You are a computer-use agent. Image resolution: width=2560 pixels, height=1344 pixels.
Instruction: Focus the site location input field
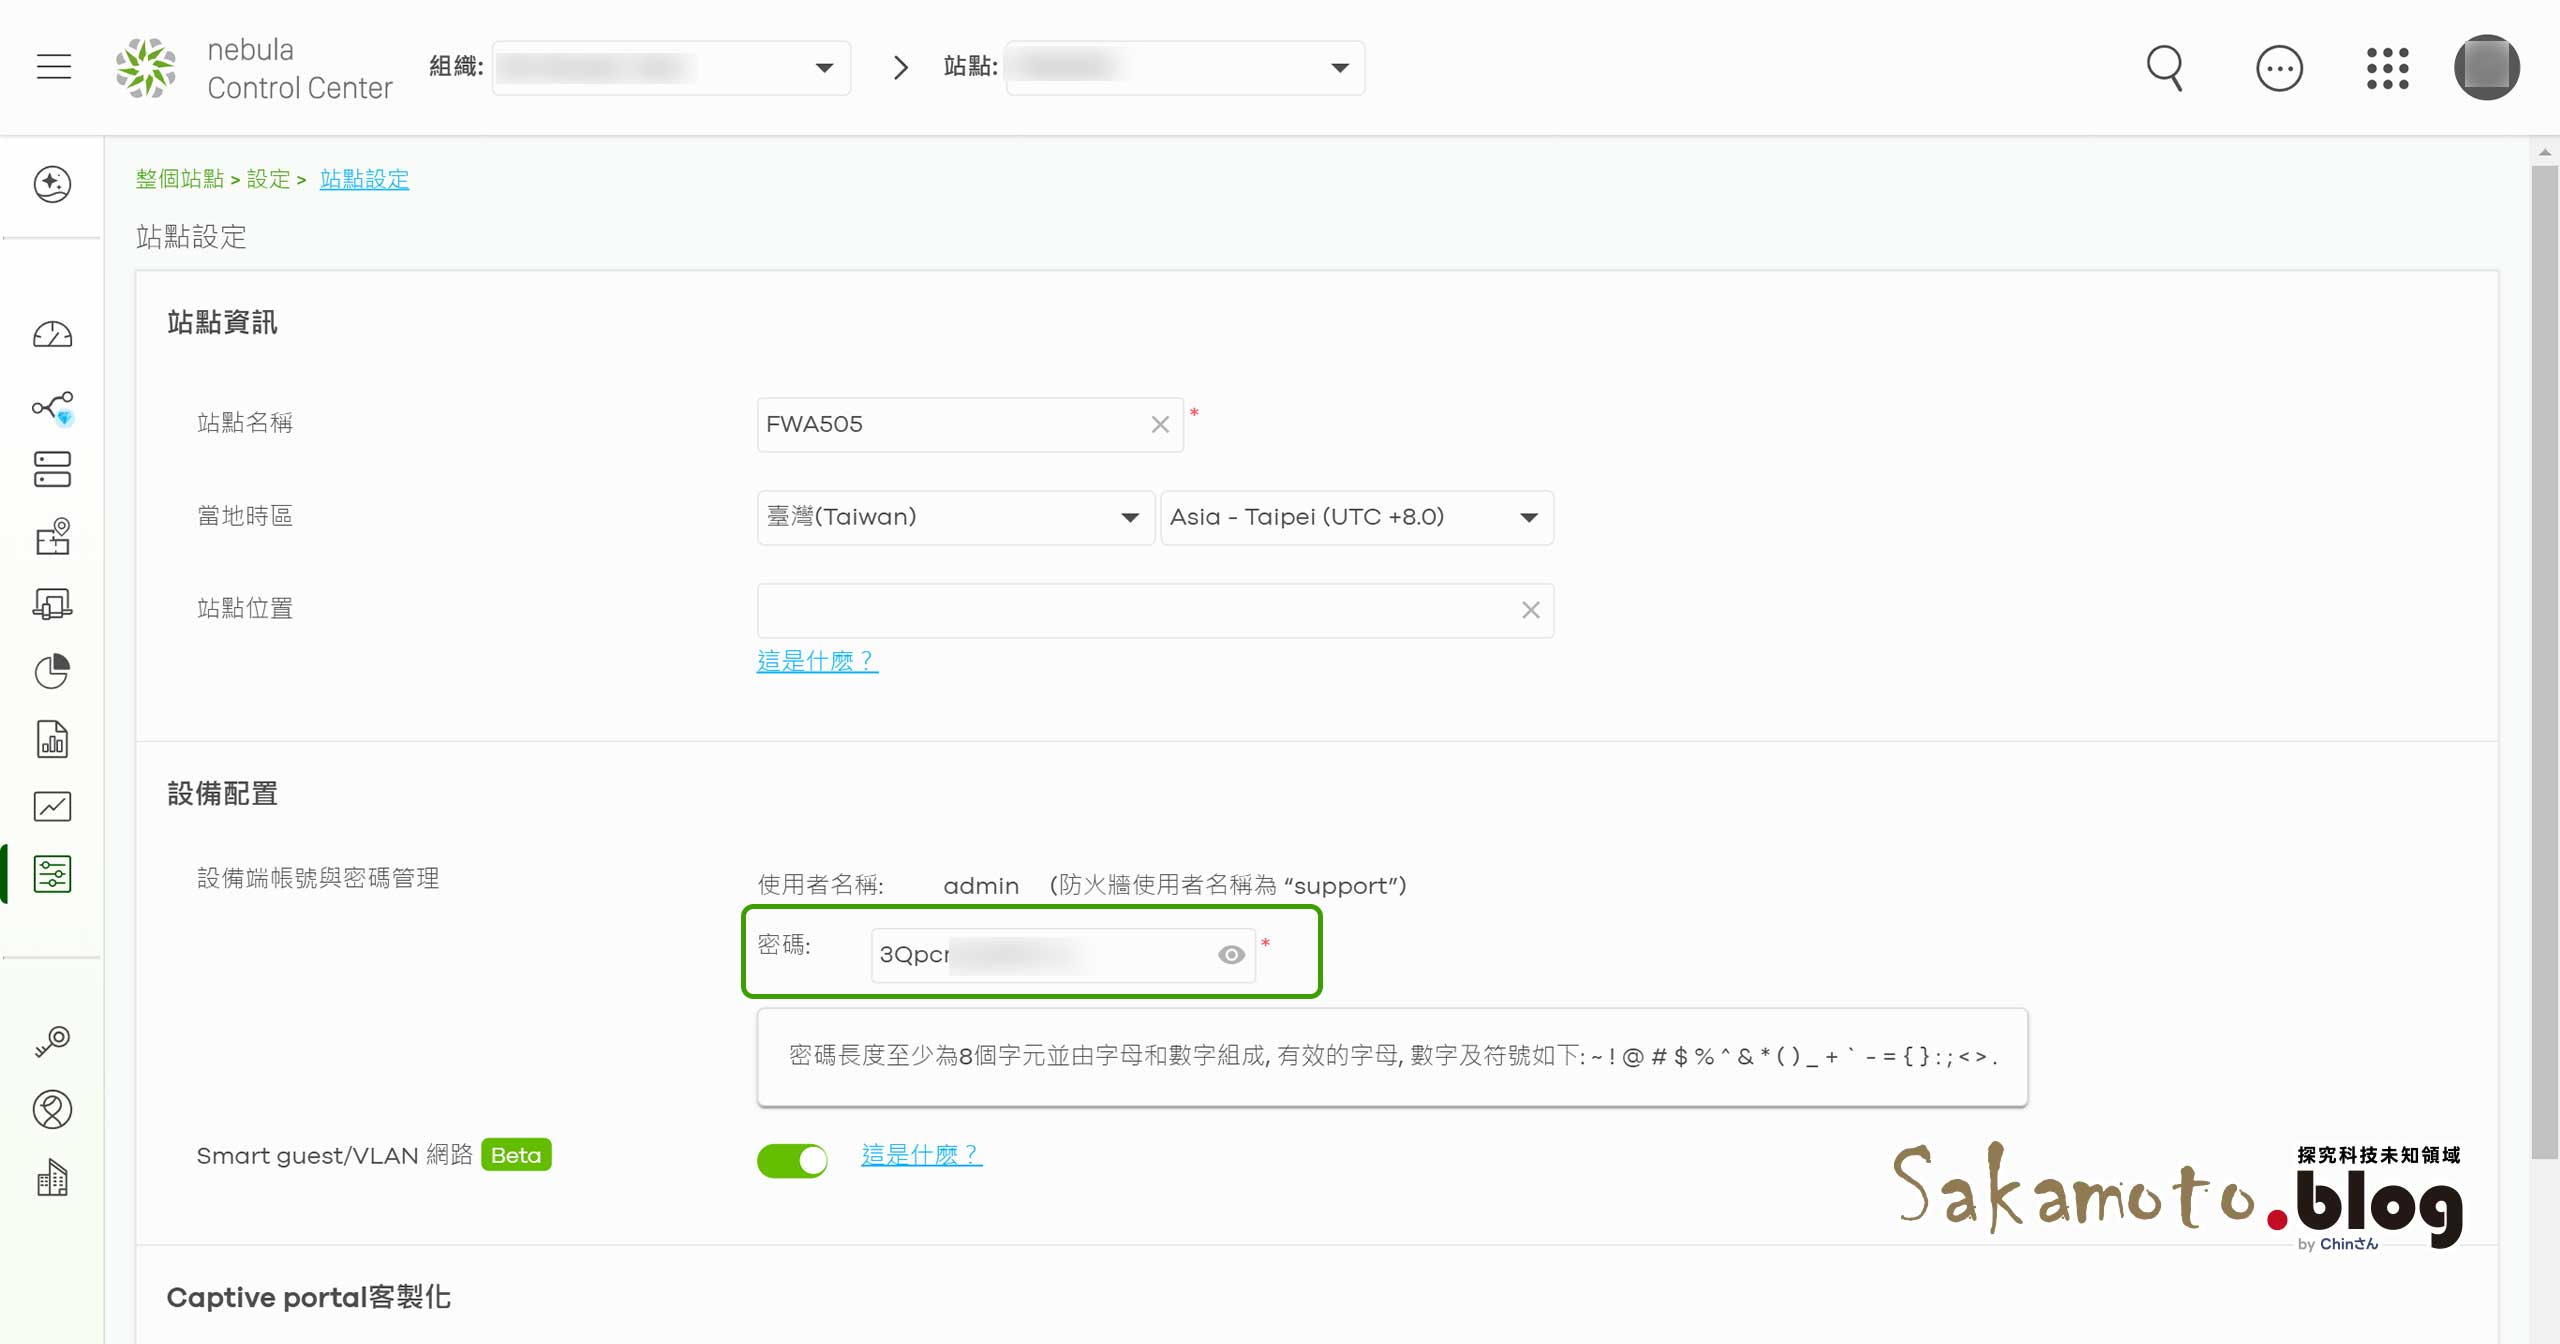(x=1155, y=610)
